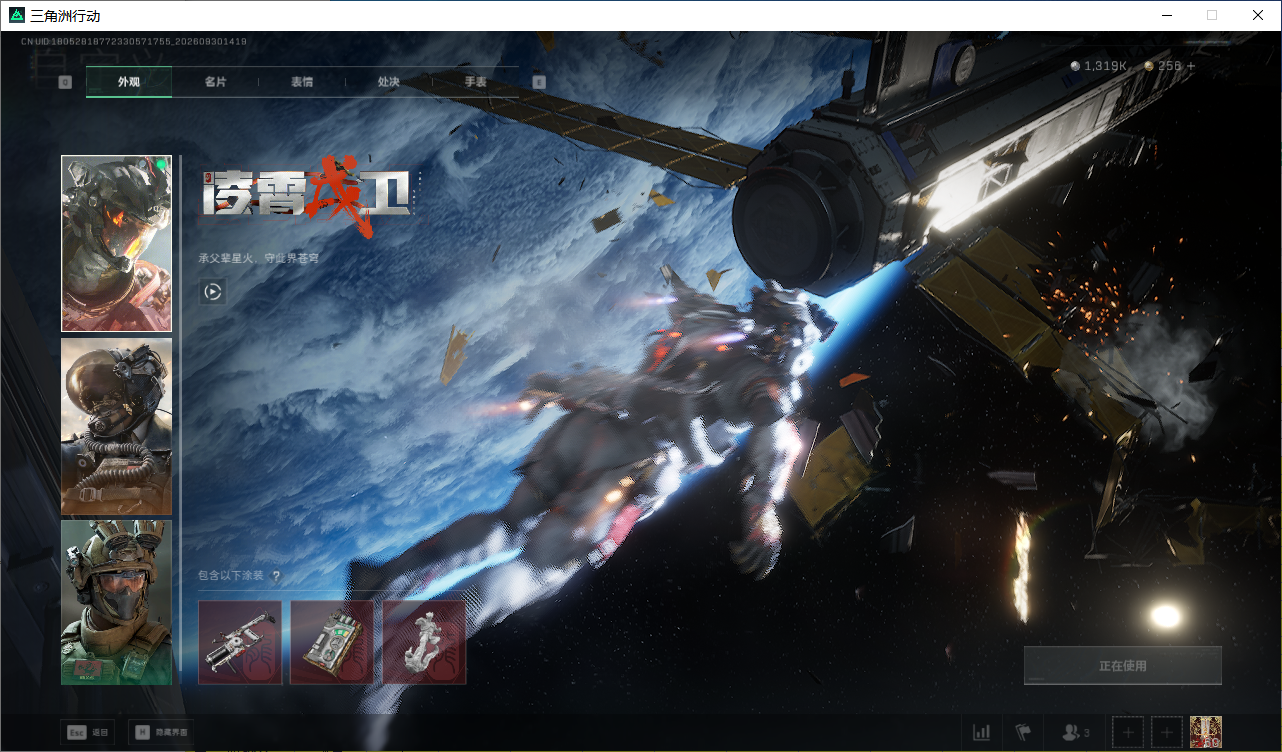Open the friends list icon showing 3
1282x752 pixels.
point(1076,733)
